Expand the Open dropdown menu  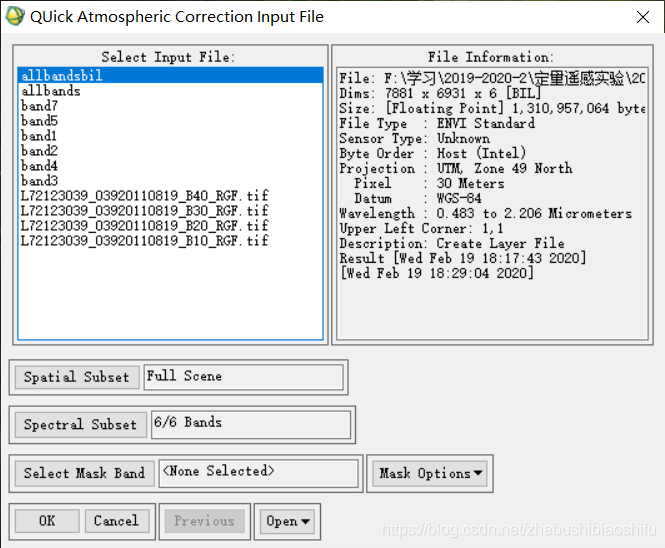coord(287,521)
